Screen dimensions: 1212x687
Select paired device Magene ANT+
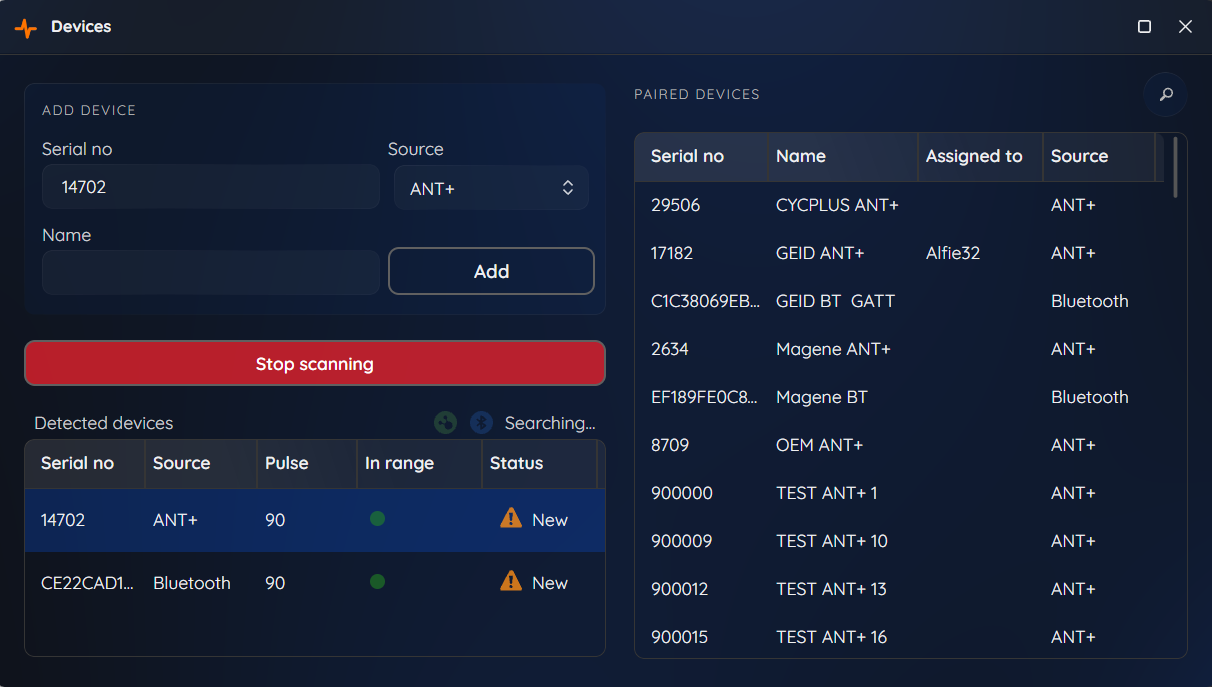(x=900, y=349)
